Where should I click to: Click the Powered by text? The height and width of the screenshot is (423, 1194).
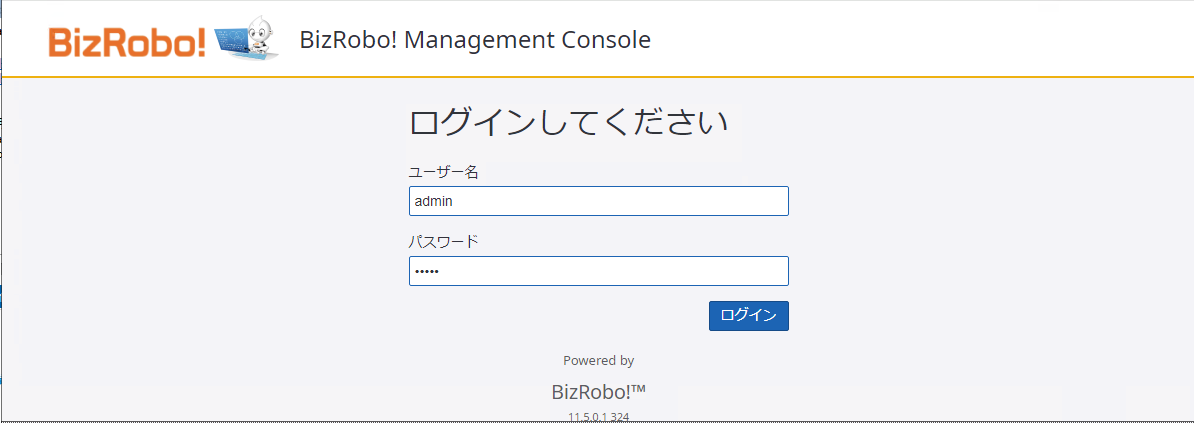(x=599, y=361)
